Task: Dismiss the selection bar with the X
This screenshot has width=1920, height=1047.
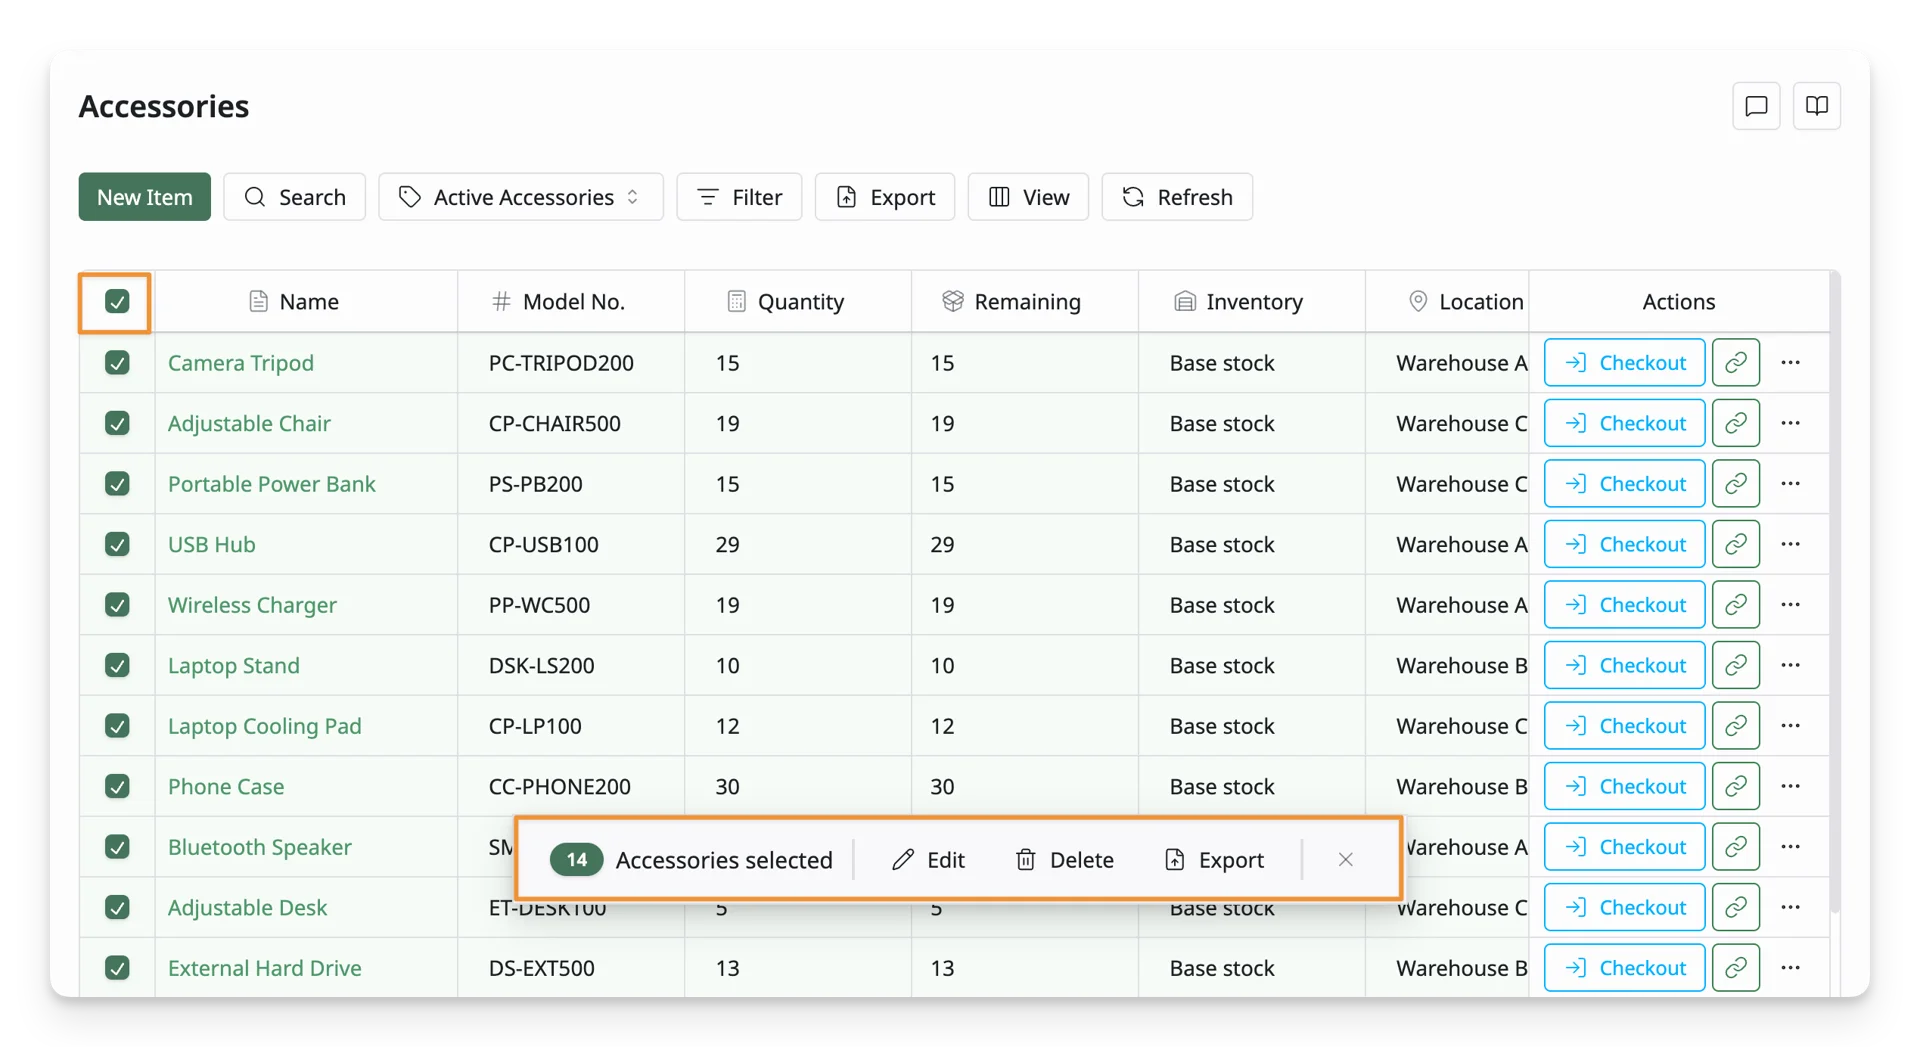Action: click(1345, 860)
